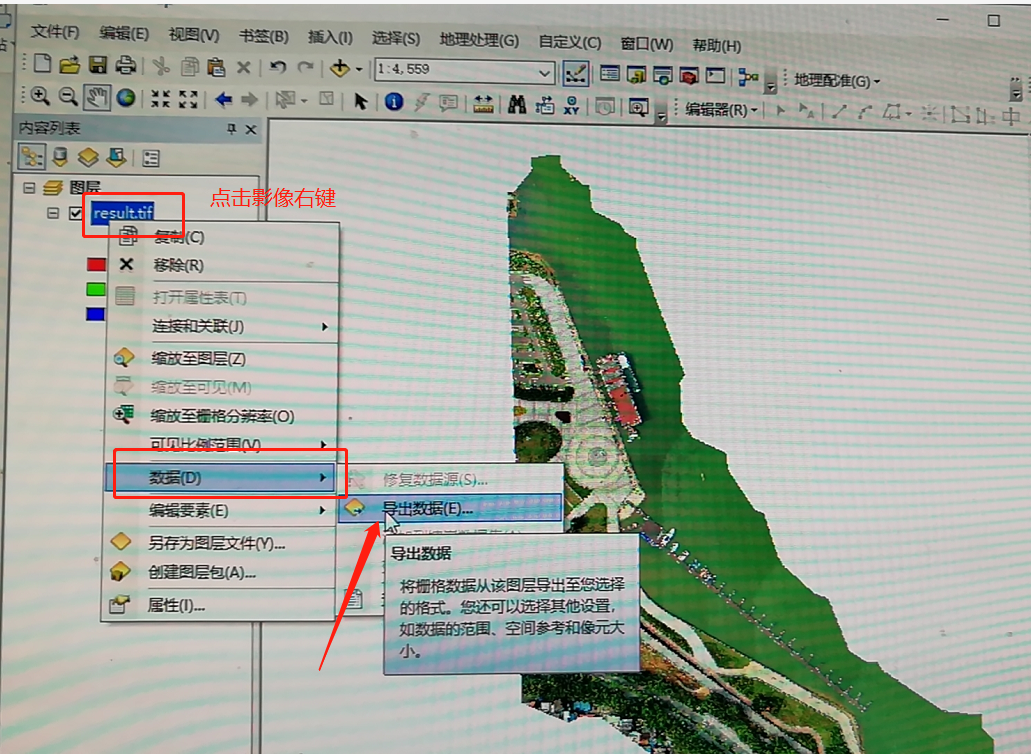Viewport: 1031px width, 754px height.
Task: Save the map using the floppy disk icon
Action: click(x=98, y=64)
